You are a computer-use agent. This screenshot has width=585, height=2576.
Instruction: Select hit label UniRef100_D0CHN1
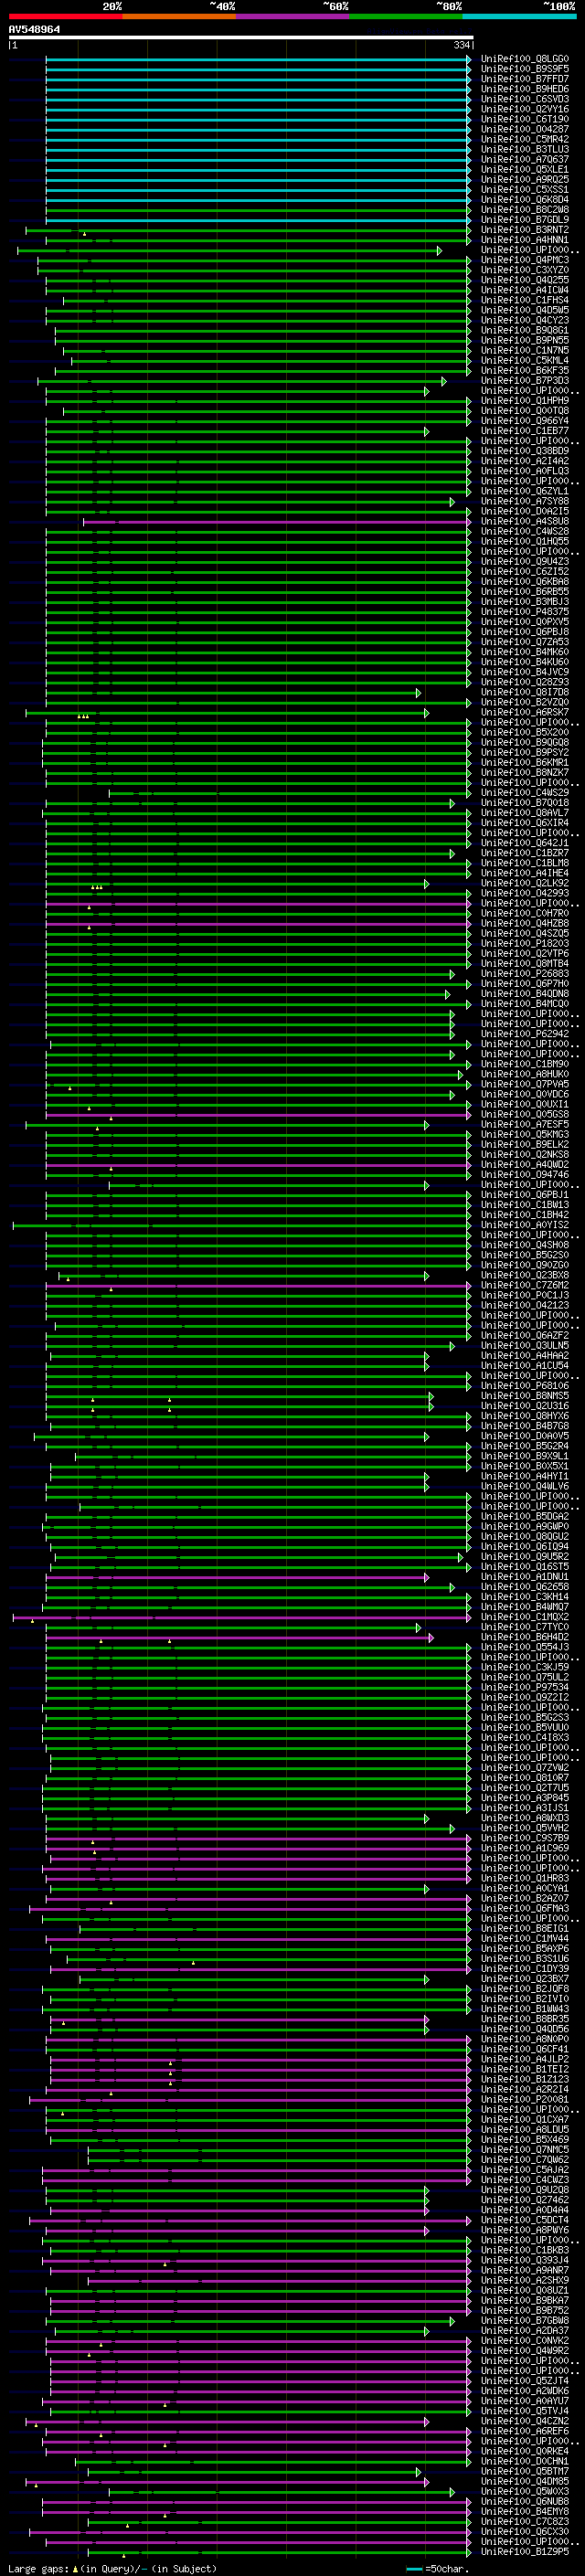pyautogui.click(x=525, y=2461)
